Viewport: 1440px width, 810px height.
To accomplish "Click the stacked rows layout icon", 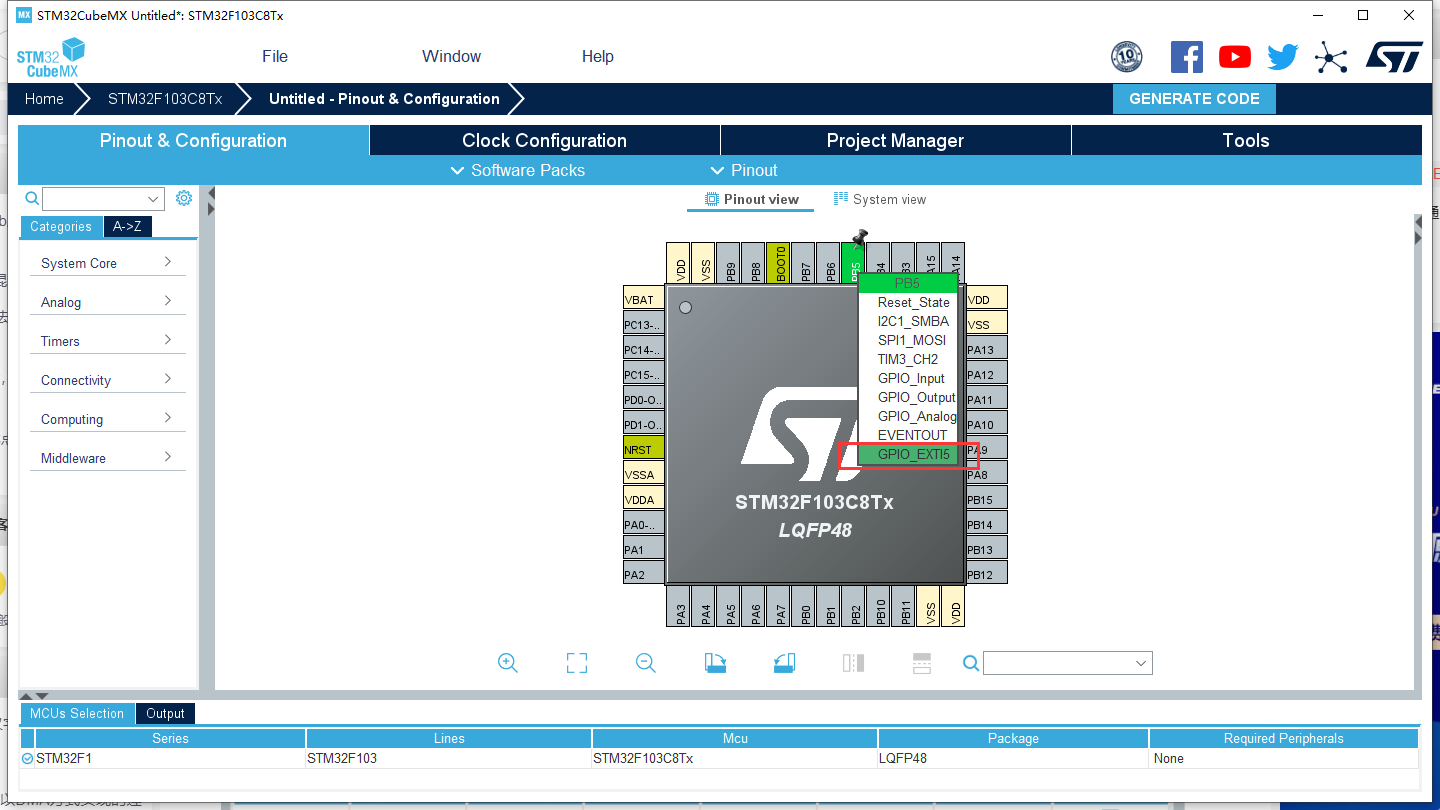I will point(922,663).
